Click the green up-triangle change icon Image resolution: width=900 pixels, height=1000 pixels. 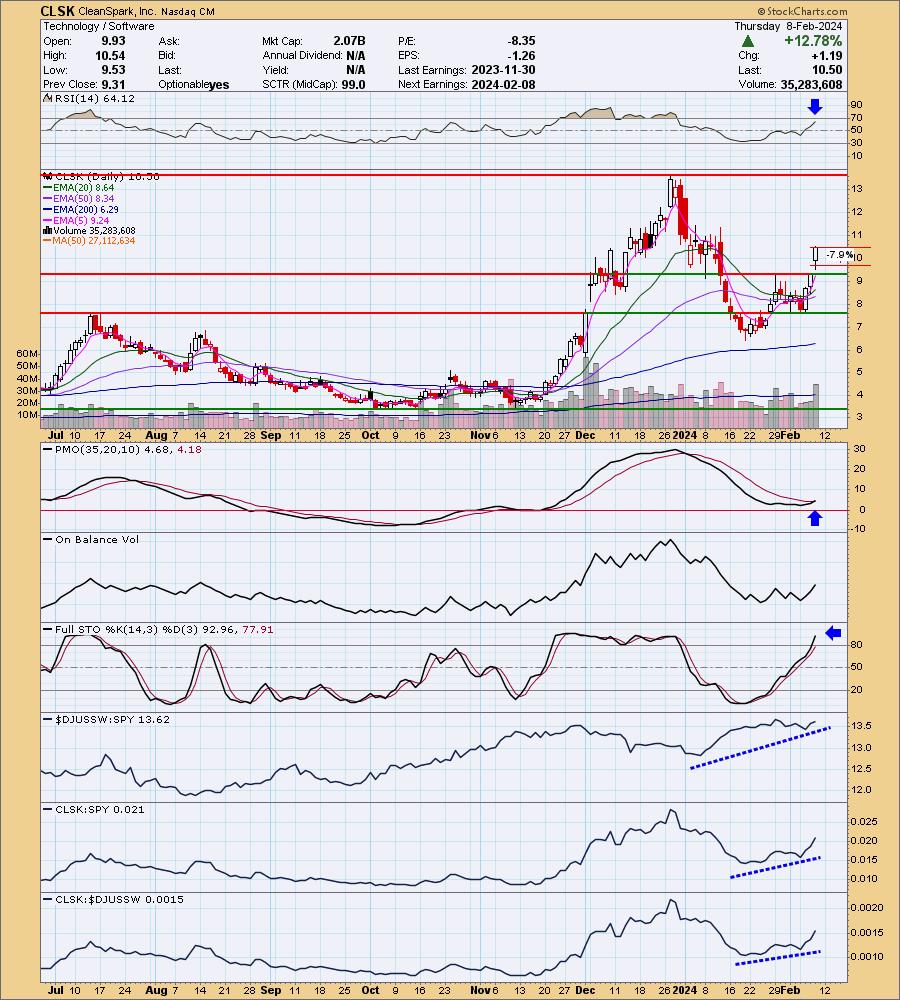tap(748, 41)
